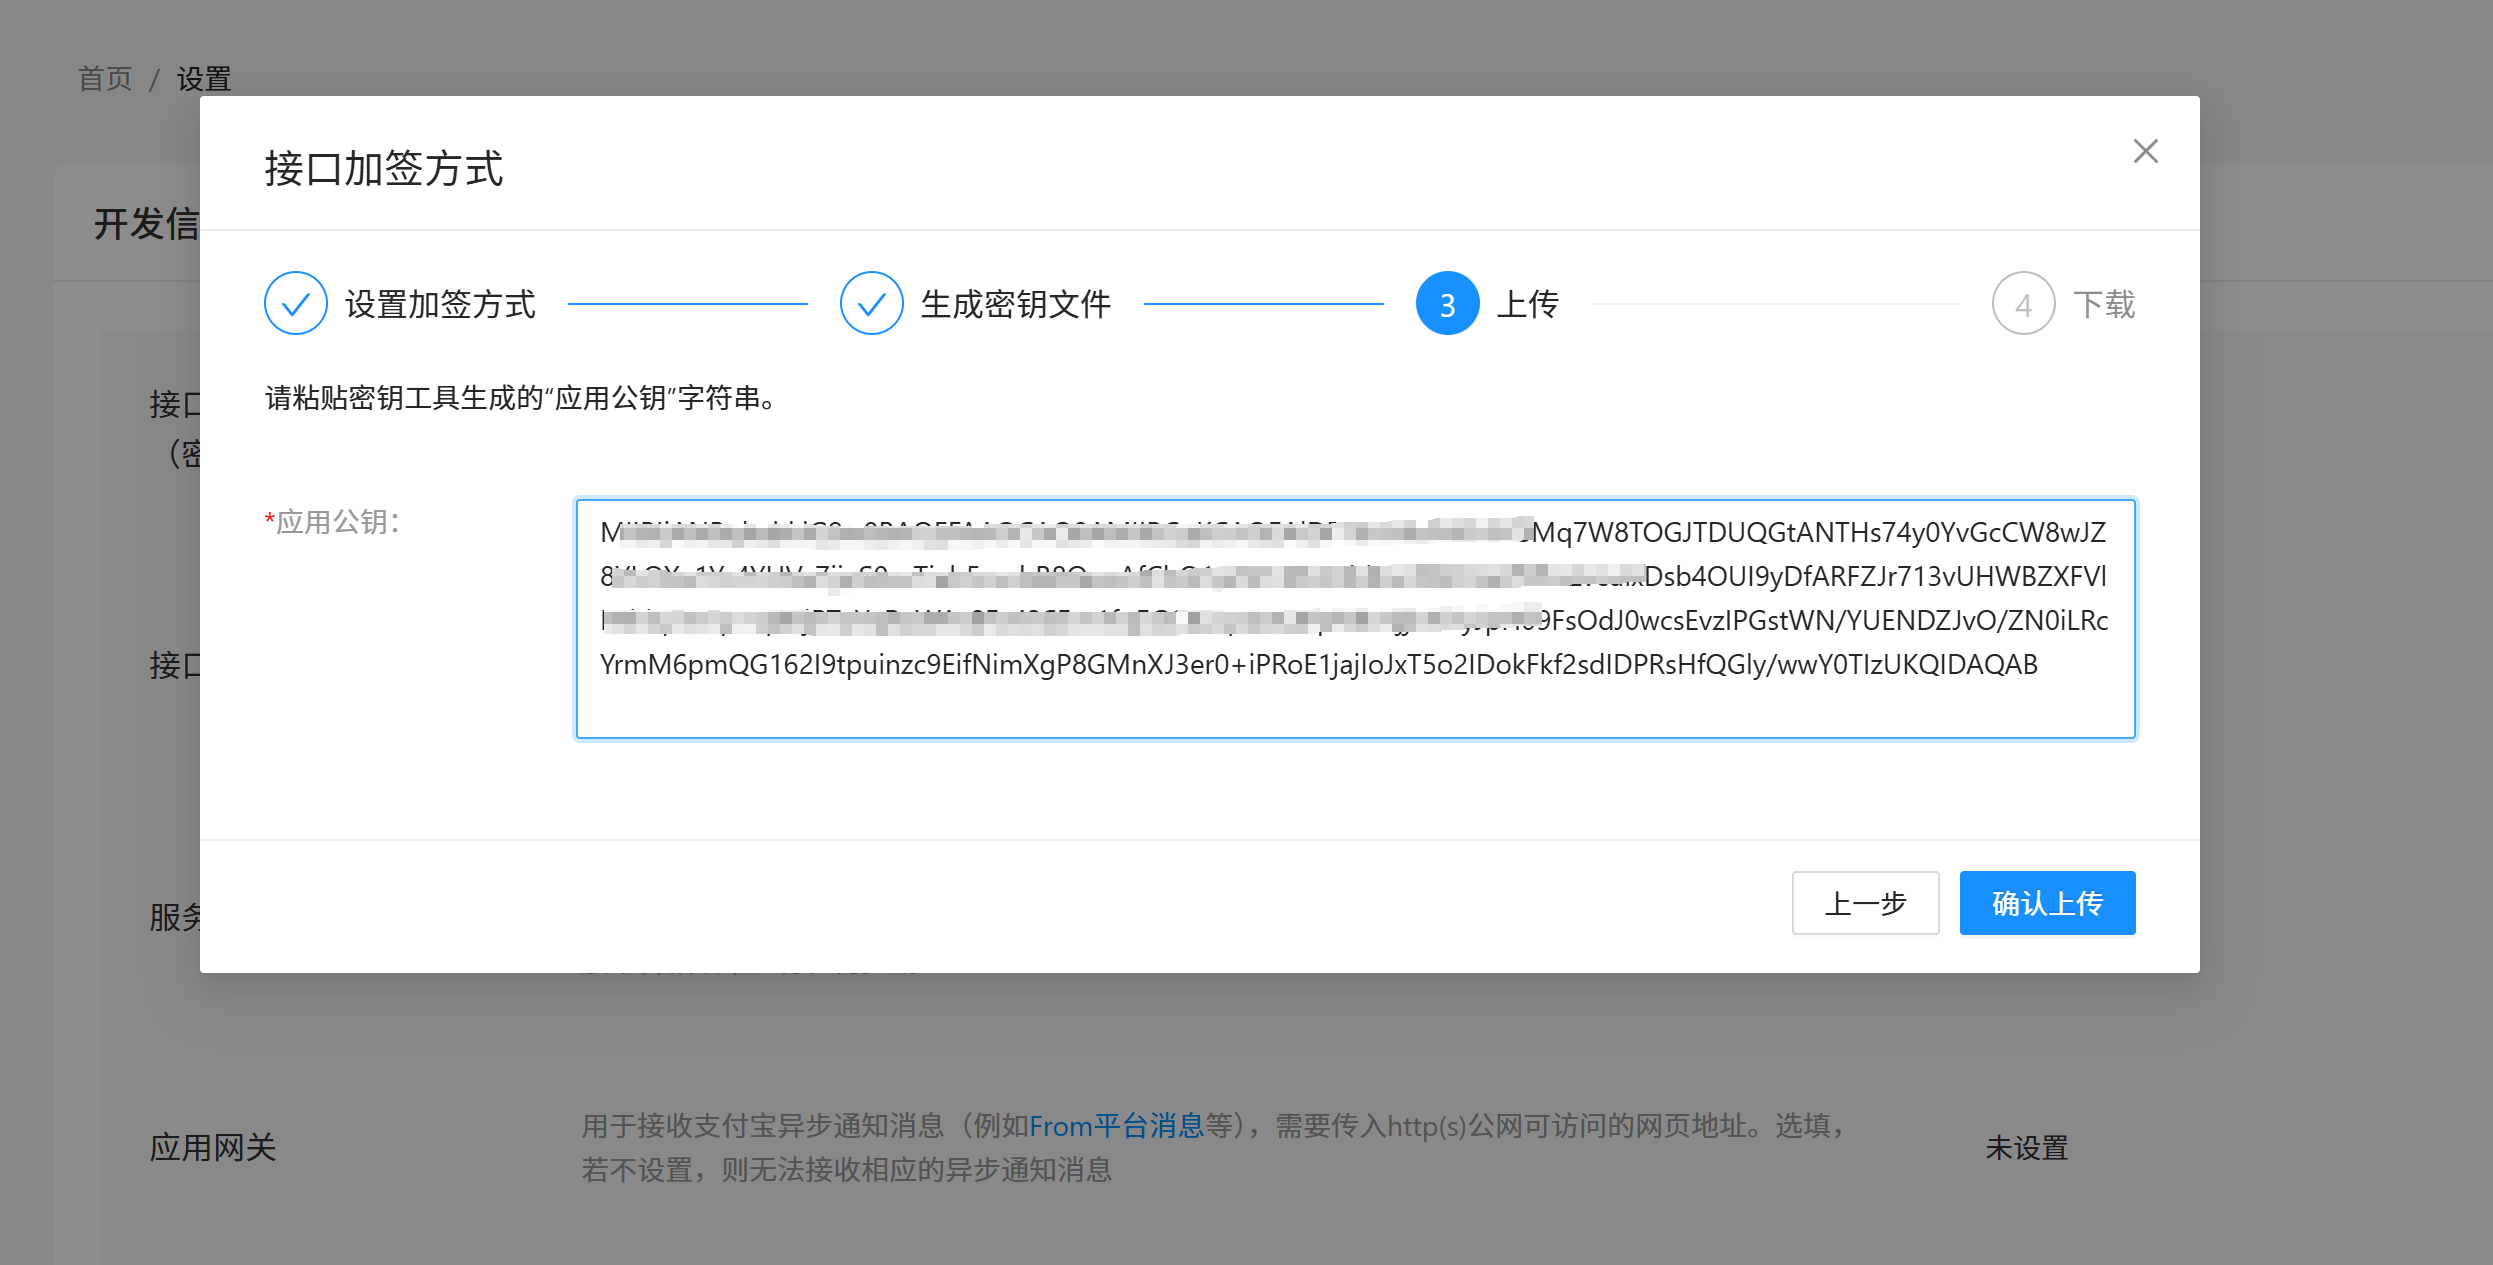Click the 未设置 status for 应用网关
This screenshot has width=2493, height=1265.
click(2026, 1148)
